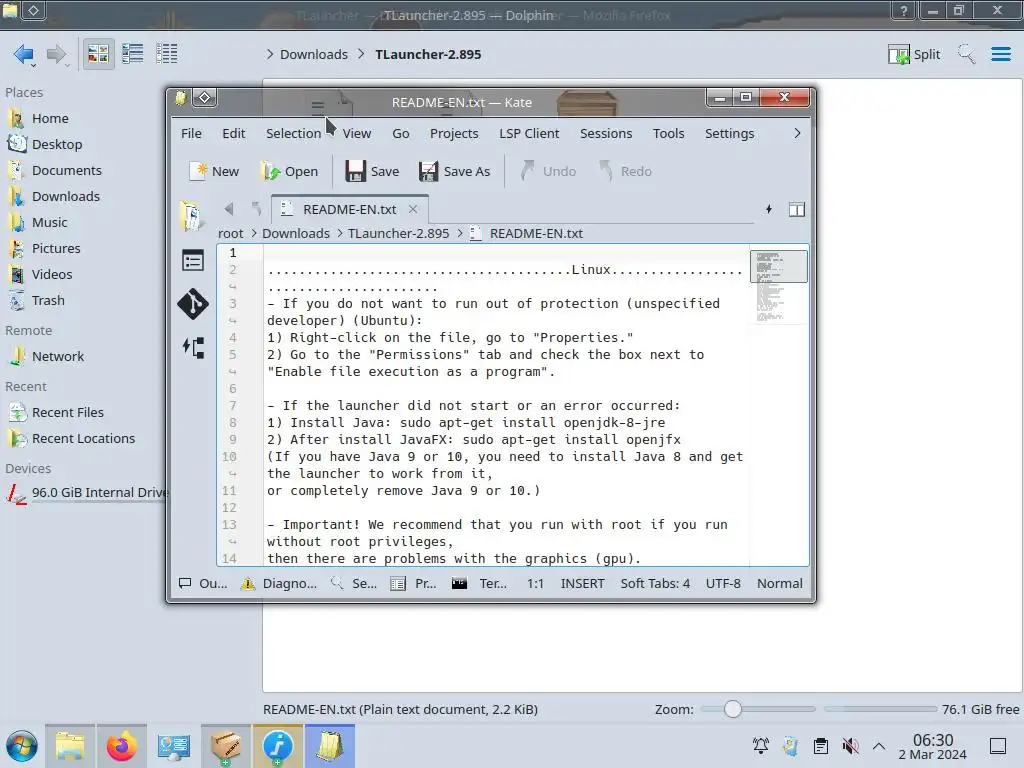Open Kate's Settings menu

click(x=729, y=133)
